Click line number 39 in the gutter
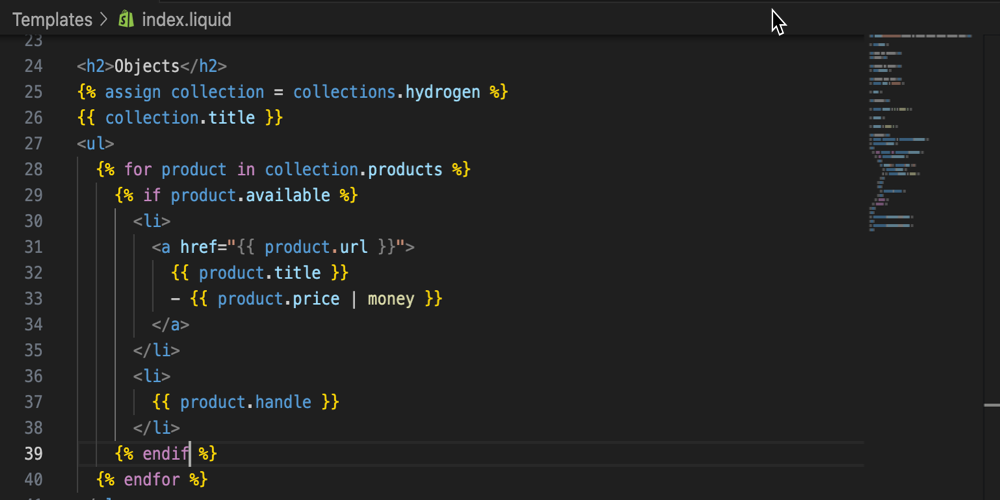 pyautogui.click(x=33, y=453)
